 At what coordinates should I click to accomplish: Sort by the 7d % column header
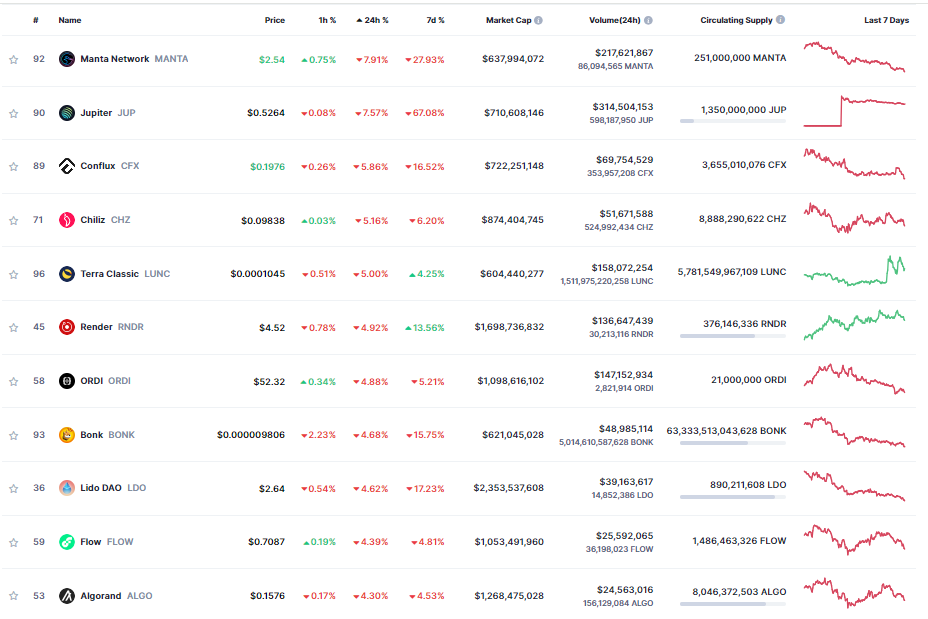coord(435,20)
